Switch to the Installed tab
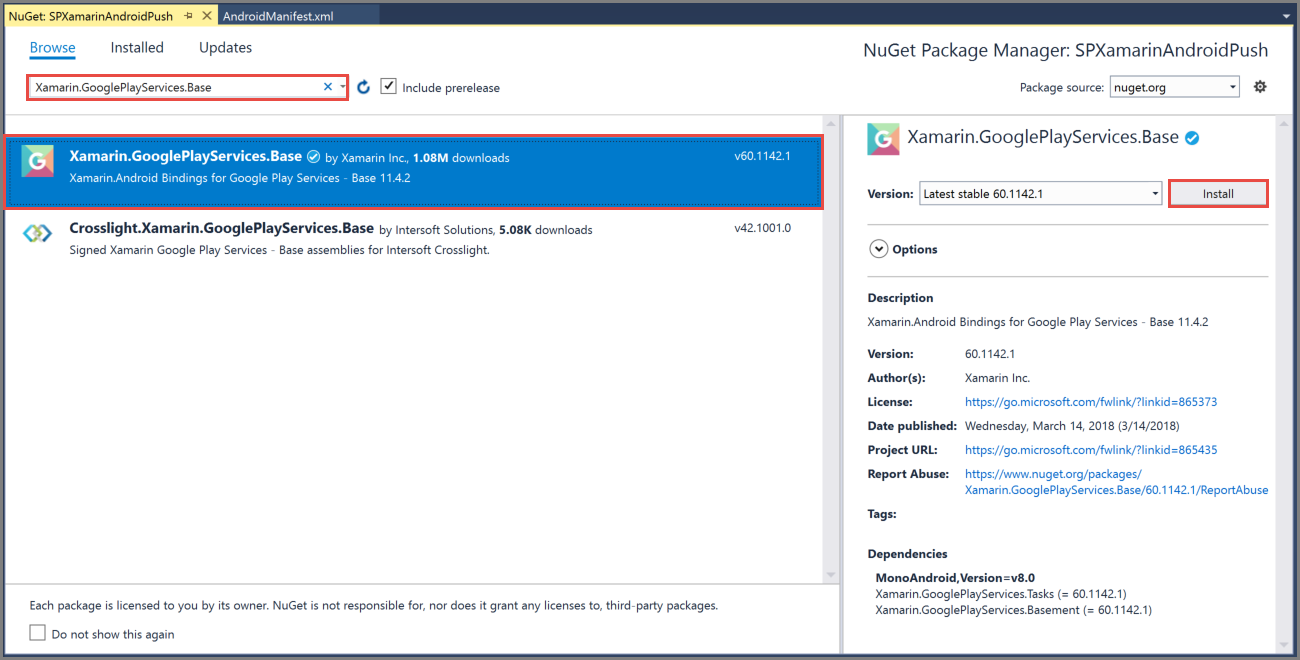1300x660 pixels. (137, 47)
